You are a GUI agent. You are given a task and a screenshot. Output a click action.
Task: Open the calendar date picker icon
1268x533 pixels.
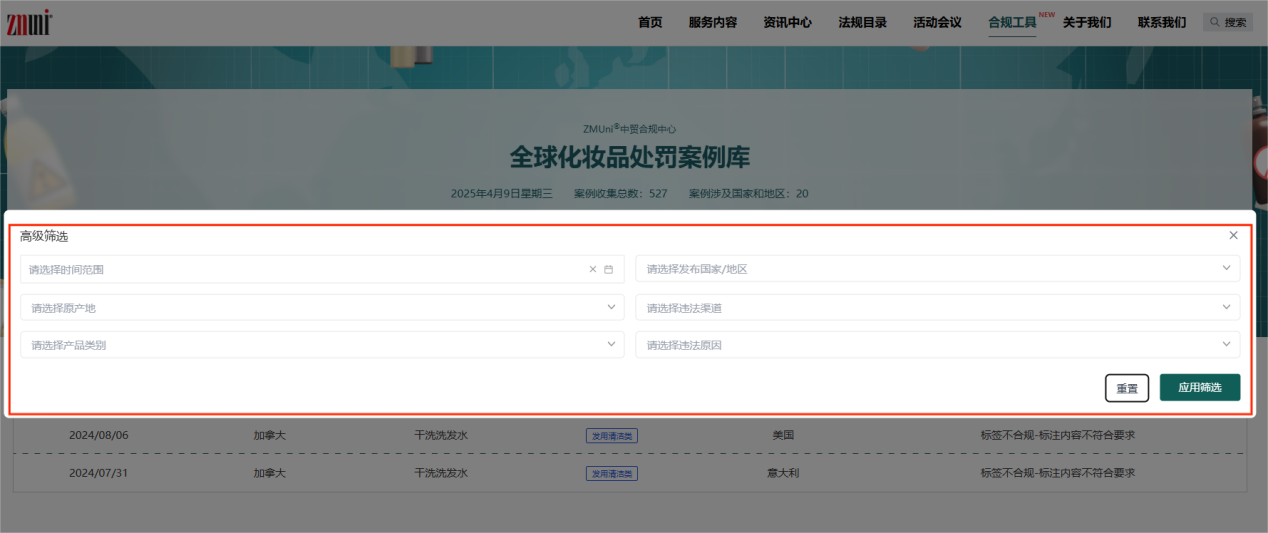coord(608,269)
